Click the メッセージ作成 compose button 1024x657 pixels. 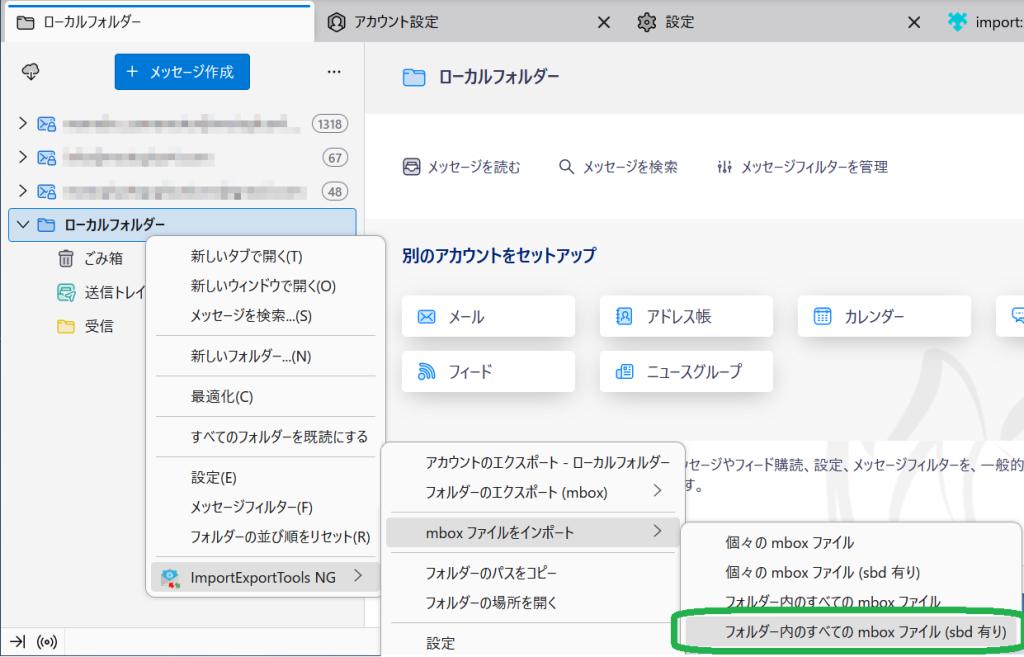[182, 72]
